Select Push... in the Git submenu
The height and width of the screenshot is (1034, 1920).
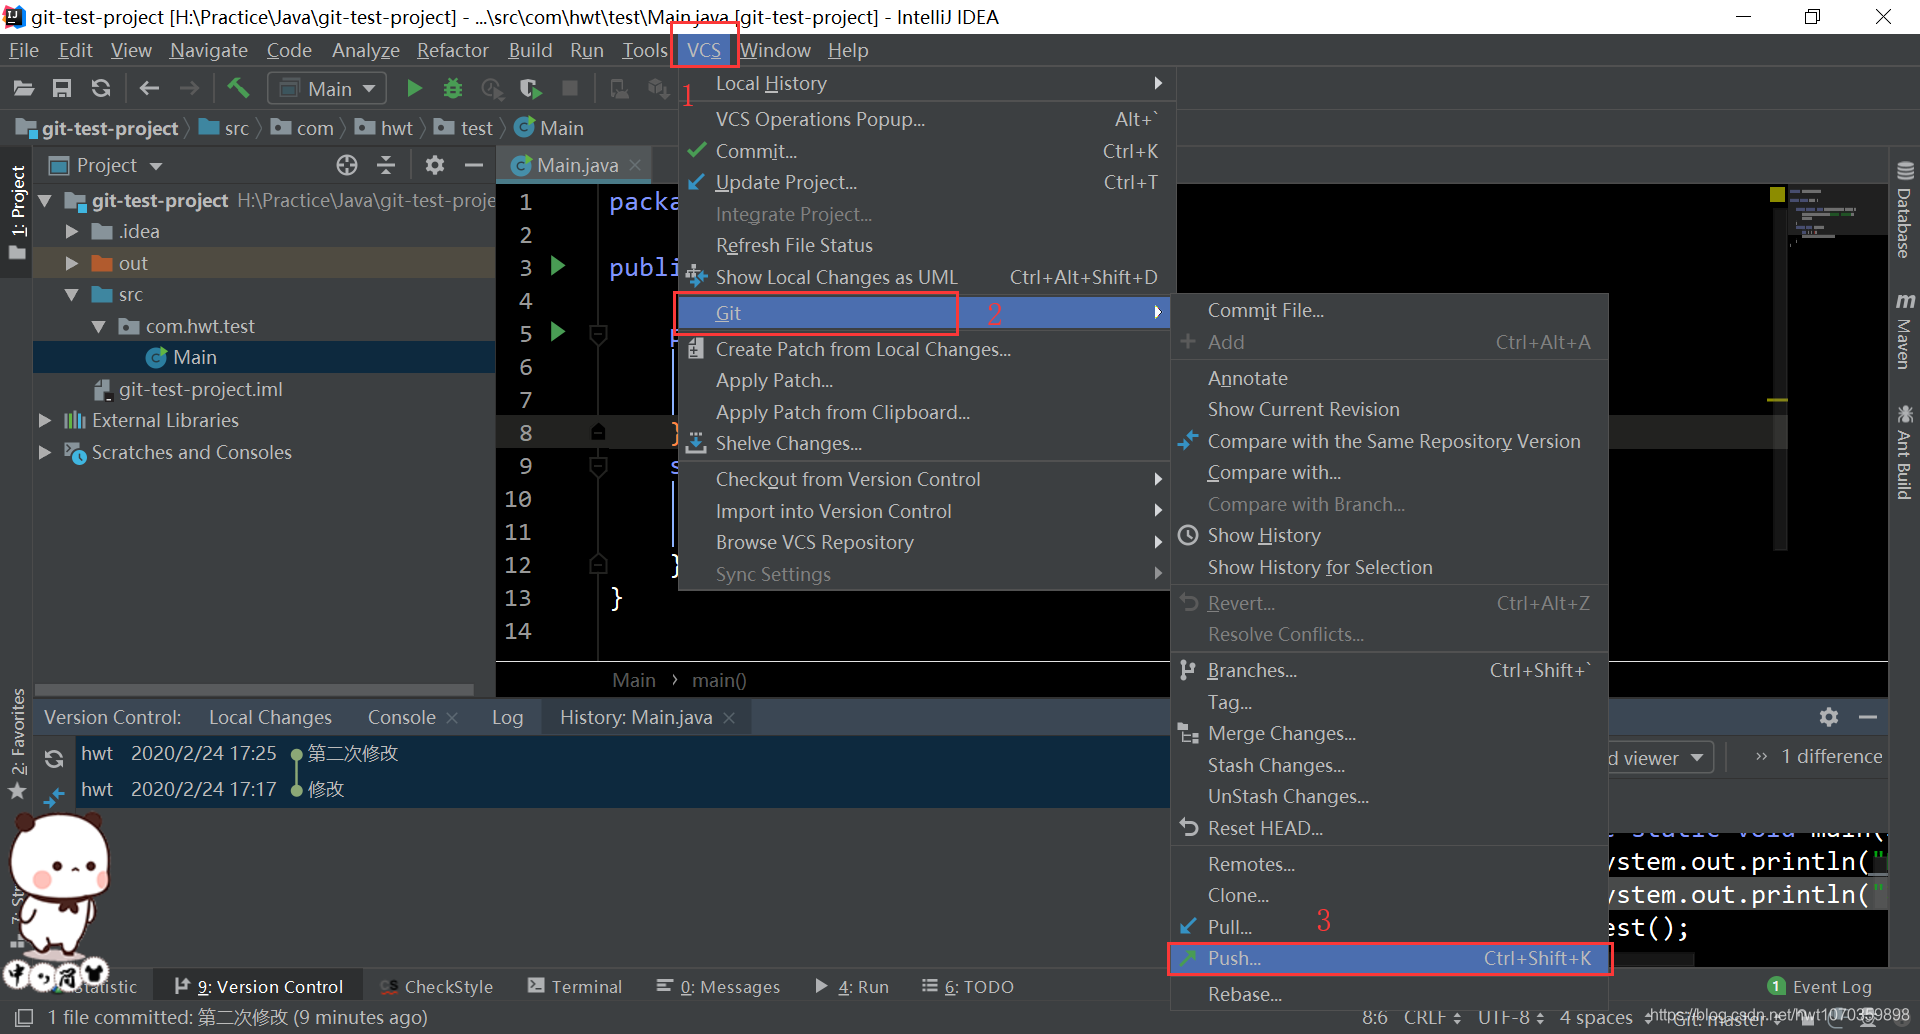click(1389, 959)
